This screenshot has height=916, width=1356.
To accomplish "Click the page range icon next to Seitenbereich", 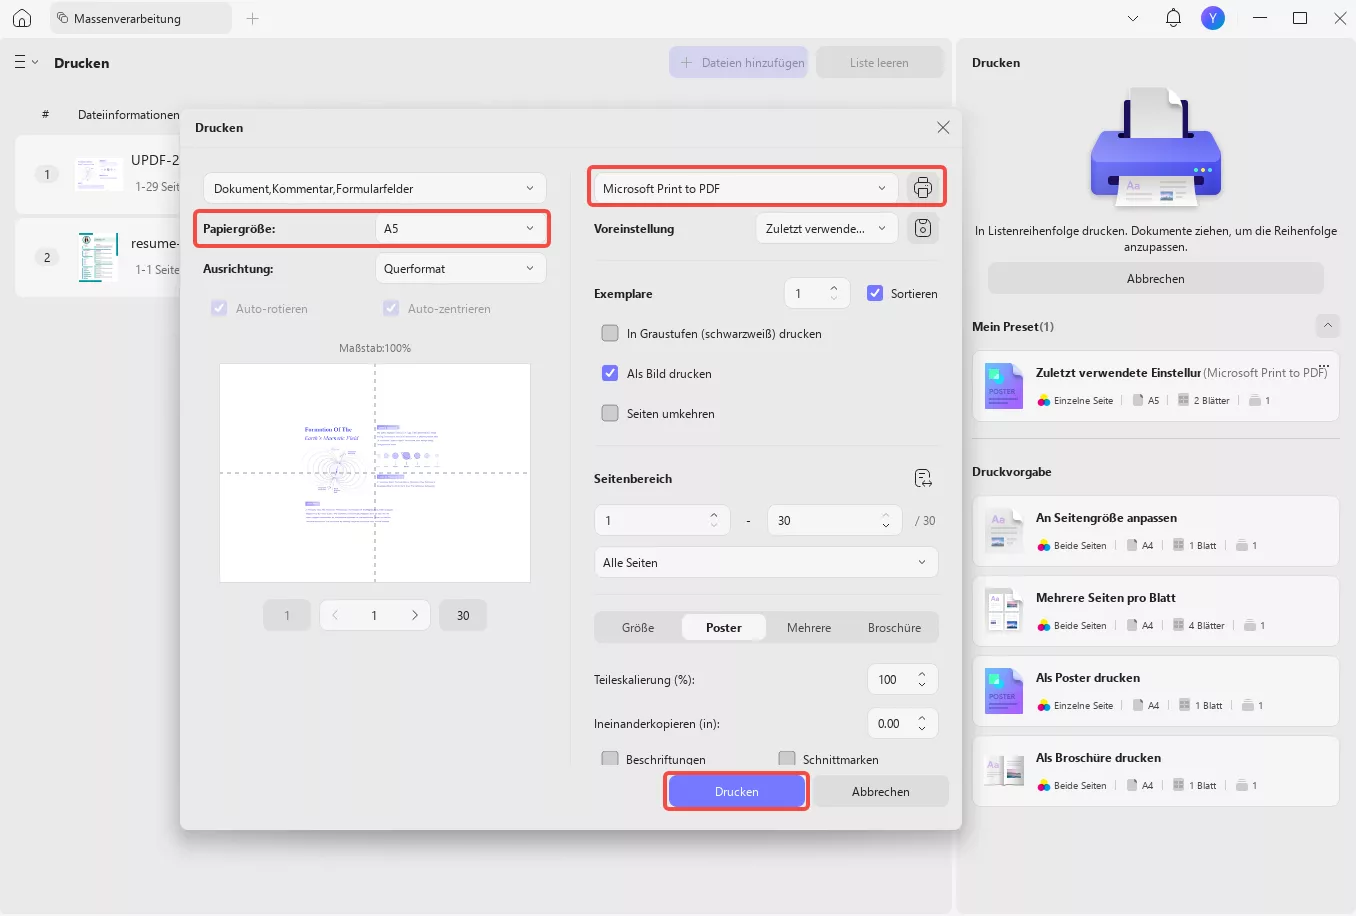I will click(923, 478).
